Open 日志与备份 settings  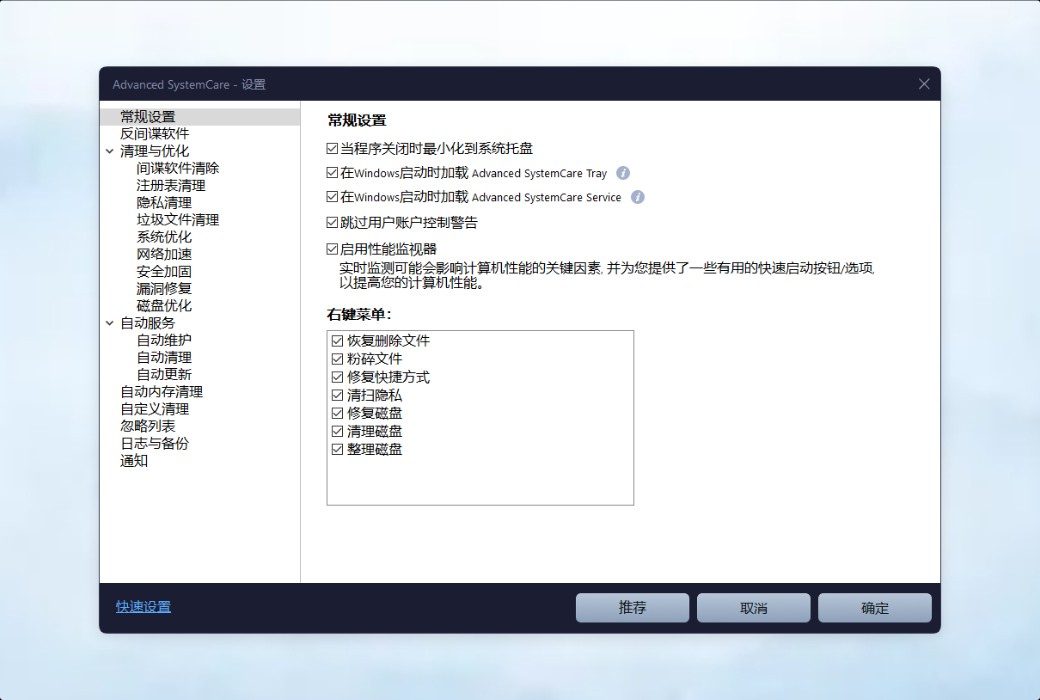(x=155, y=444)
